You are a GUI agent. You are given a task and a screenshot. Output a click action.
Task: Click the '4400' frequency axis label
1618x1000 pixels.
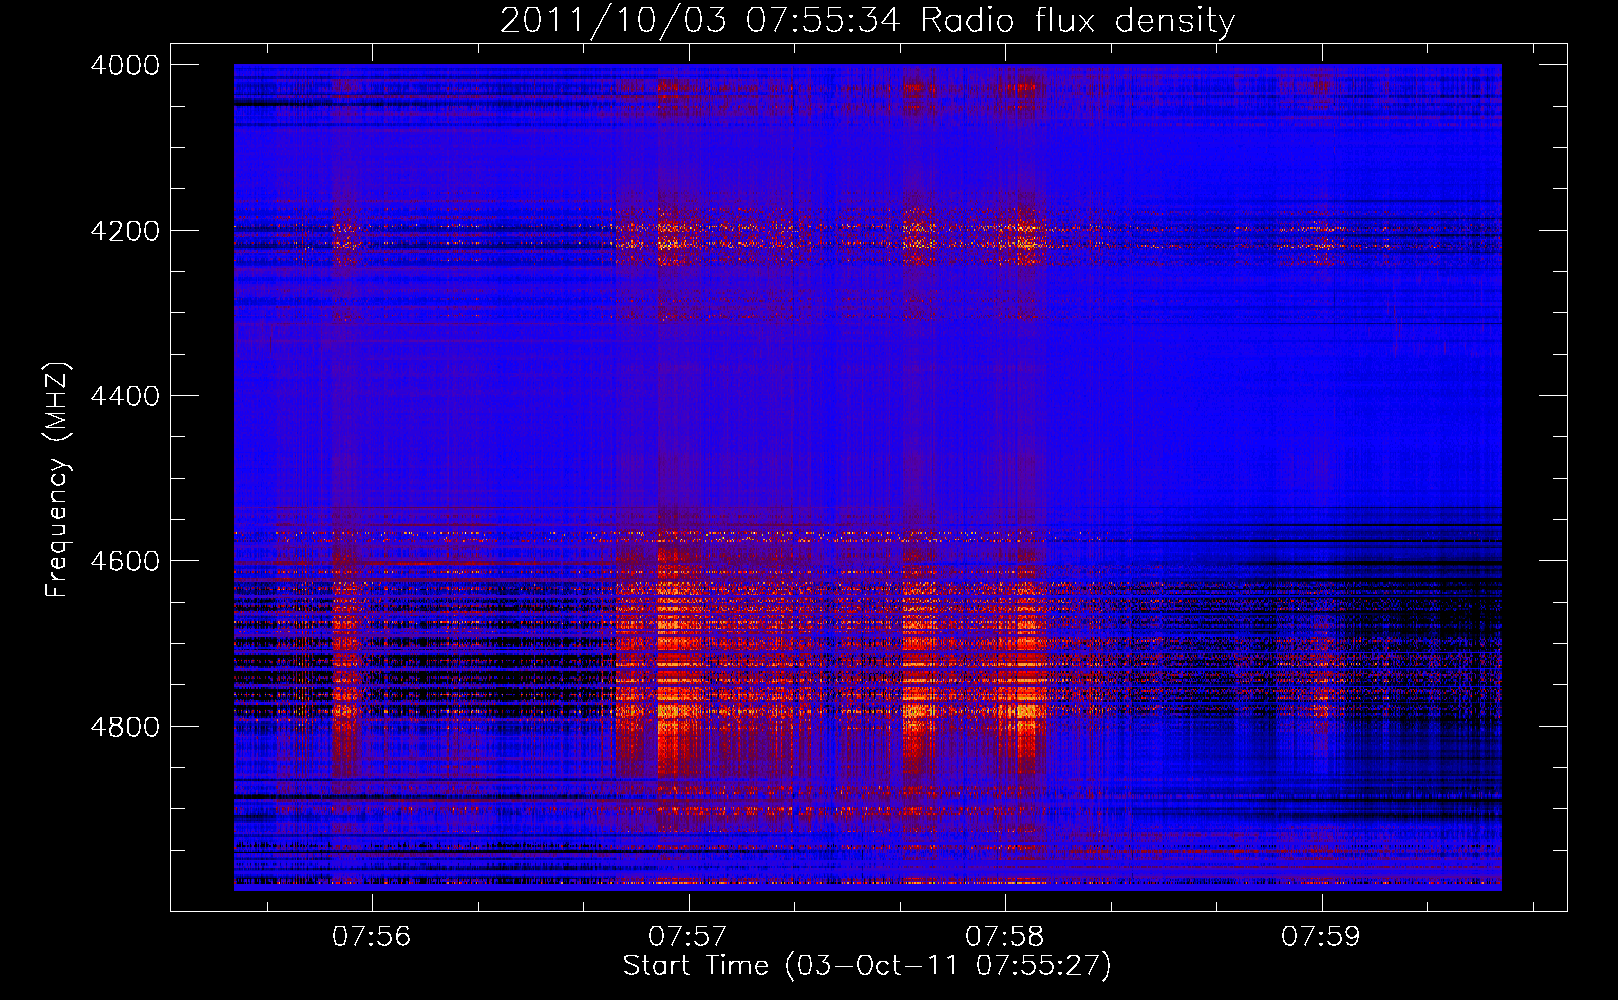coord(125,396)
